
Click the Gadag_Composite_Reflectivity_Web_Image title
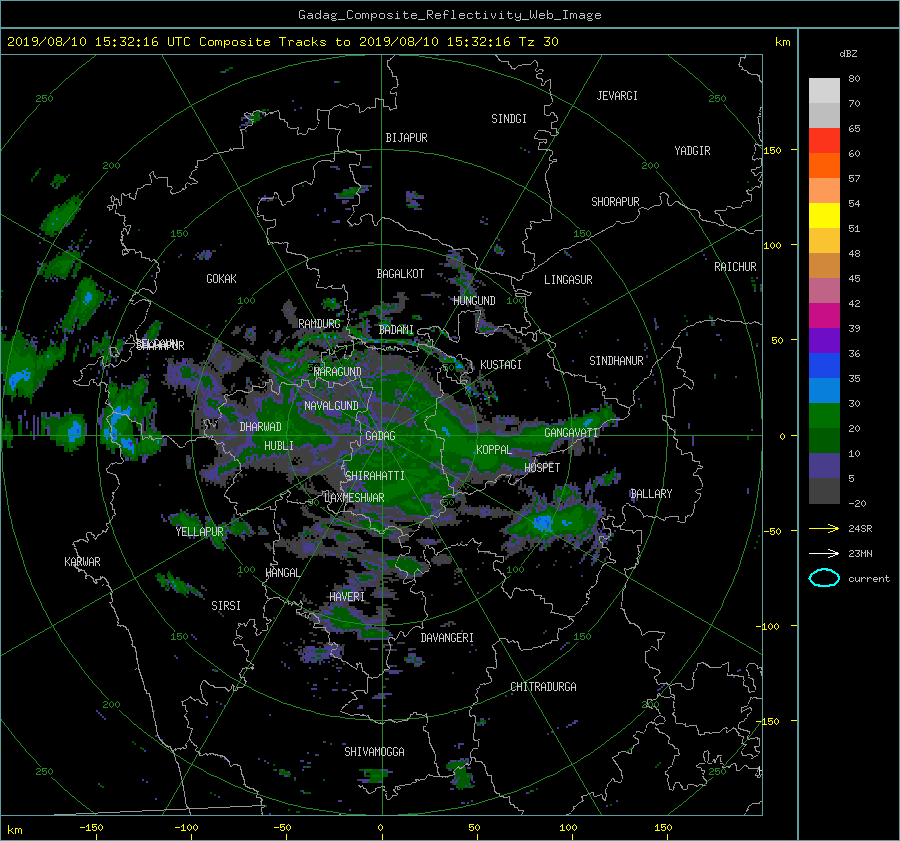tap(449, 15)
